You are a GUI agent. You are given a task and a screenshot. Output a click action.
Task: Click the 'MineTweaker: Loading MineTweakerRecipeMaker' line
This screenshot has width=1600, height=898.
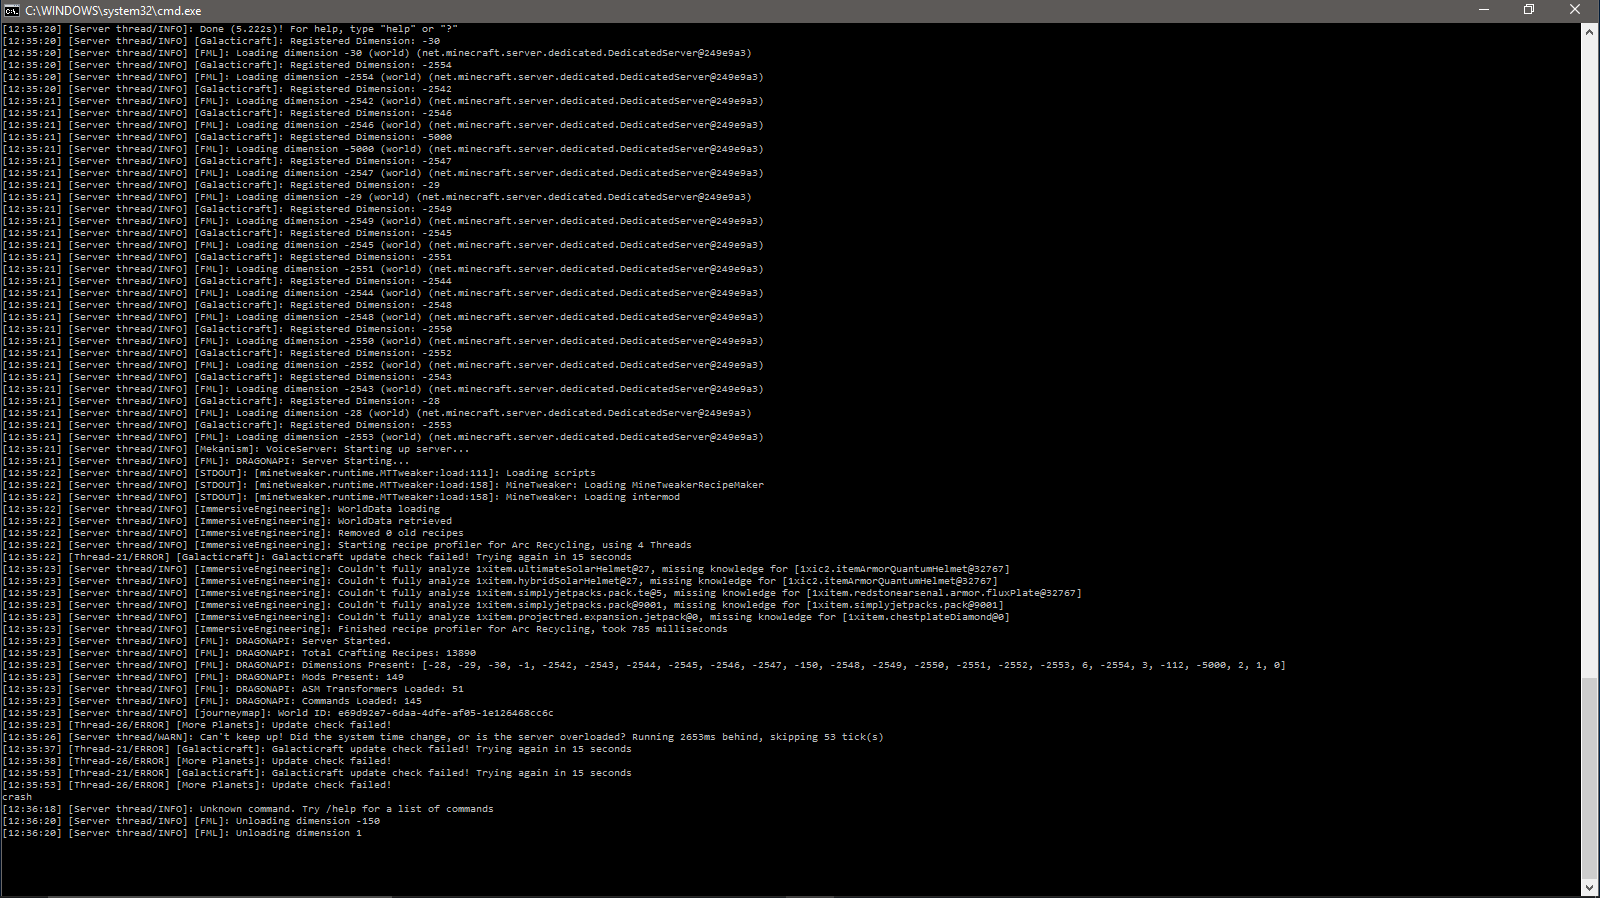[383, 485]
